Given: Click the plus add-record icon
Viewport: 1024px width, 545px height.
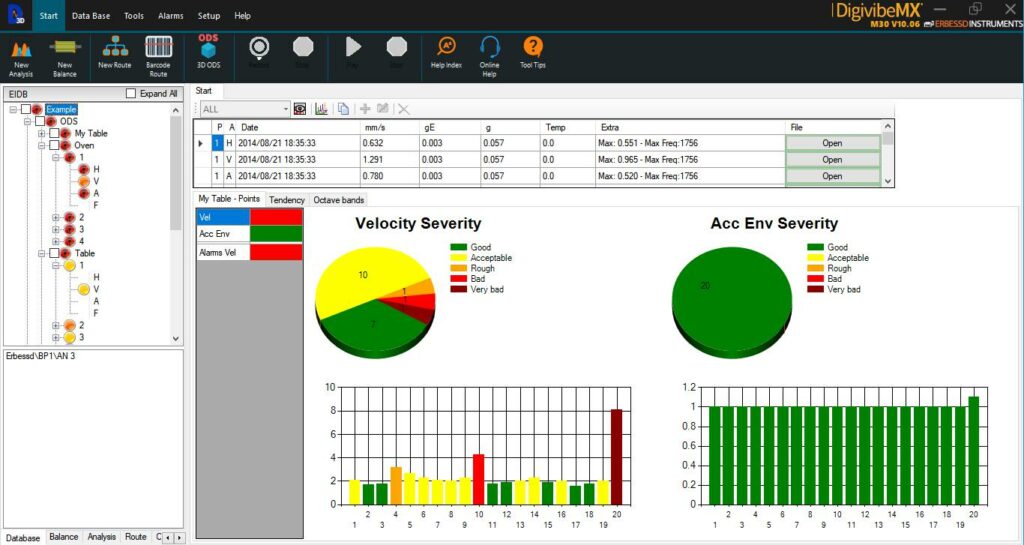Looking at the screenshot, I should point(365,109).
